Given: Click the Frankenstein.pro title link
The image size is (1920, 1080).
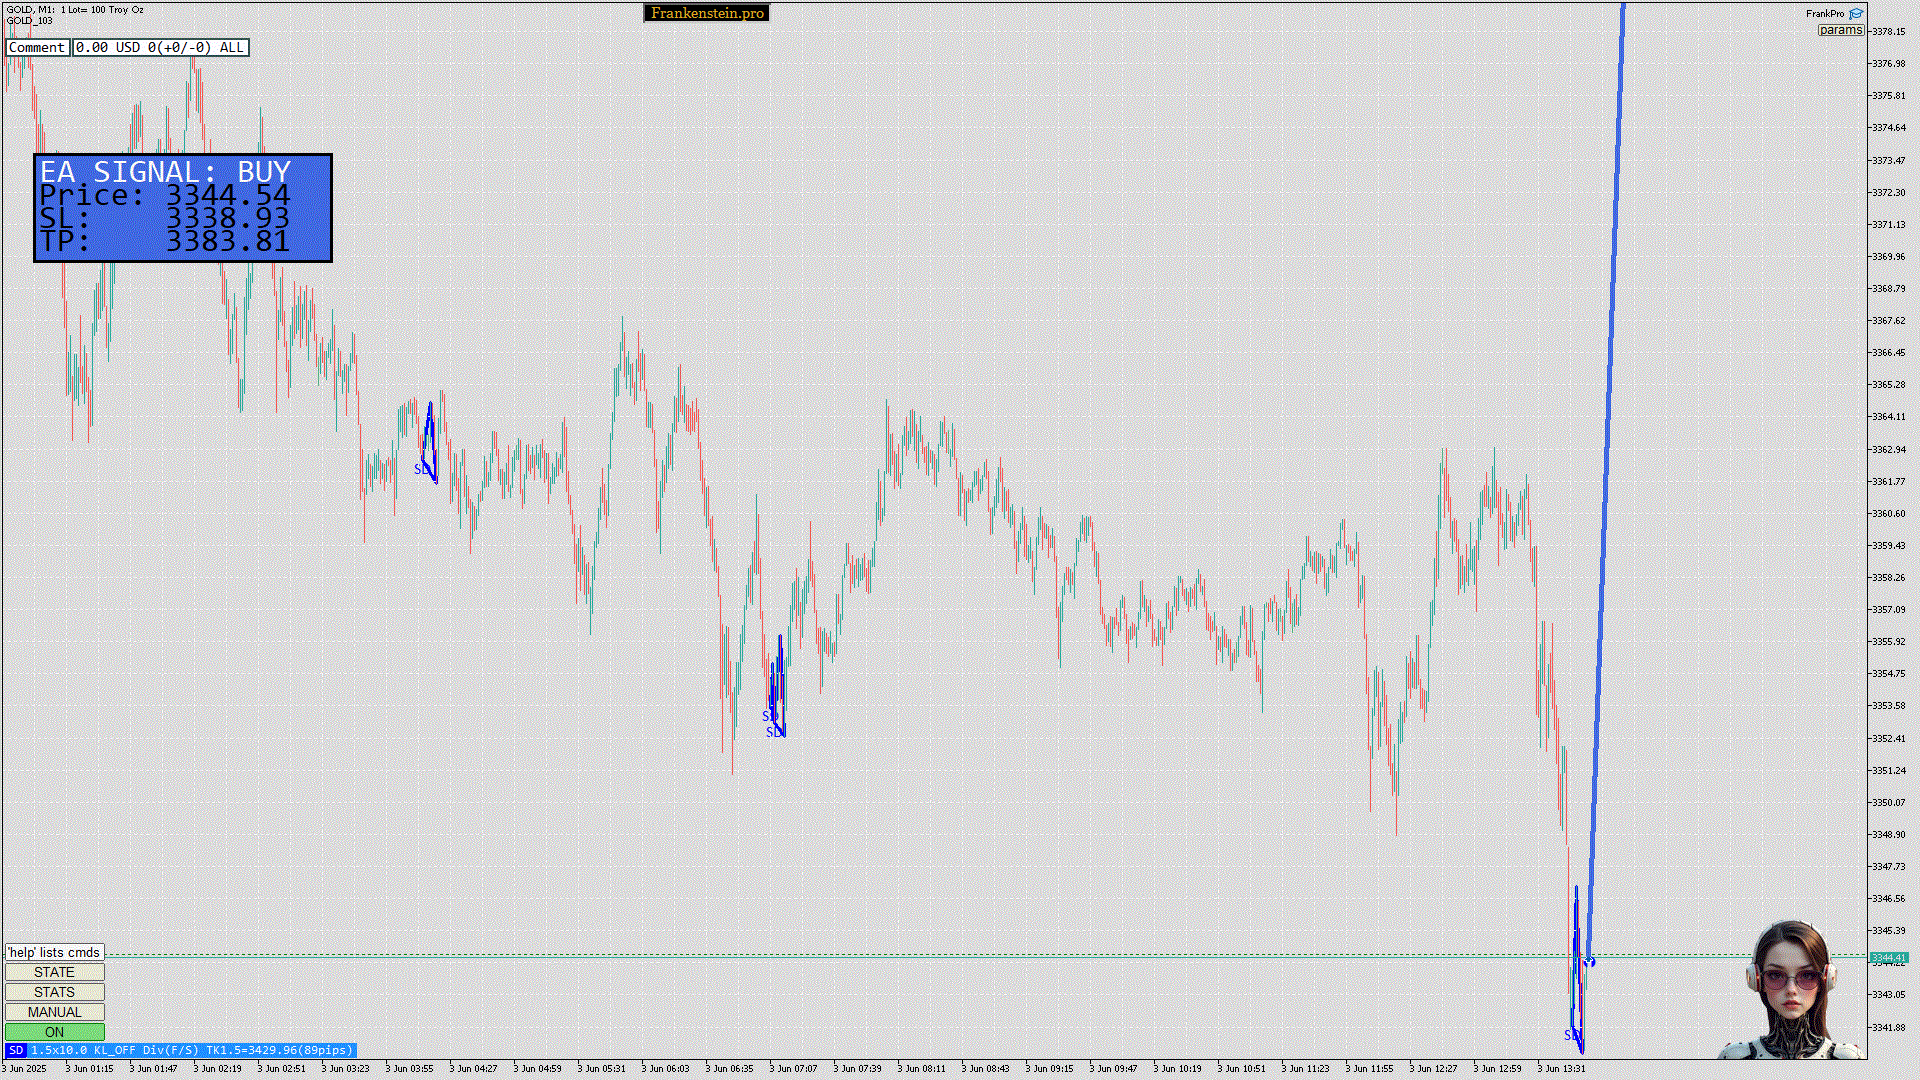Looking at the screenshot, I should pyautogui.click(x=707, y=13).
